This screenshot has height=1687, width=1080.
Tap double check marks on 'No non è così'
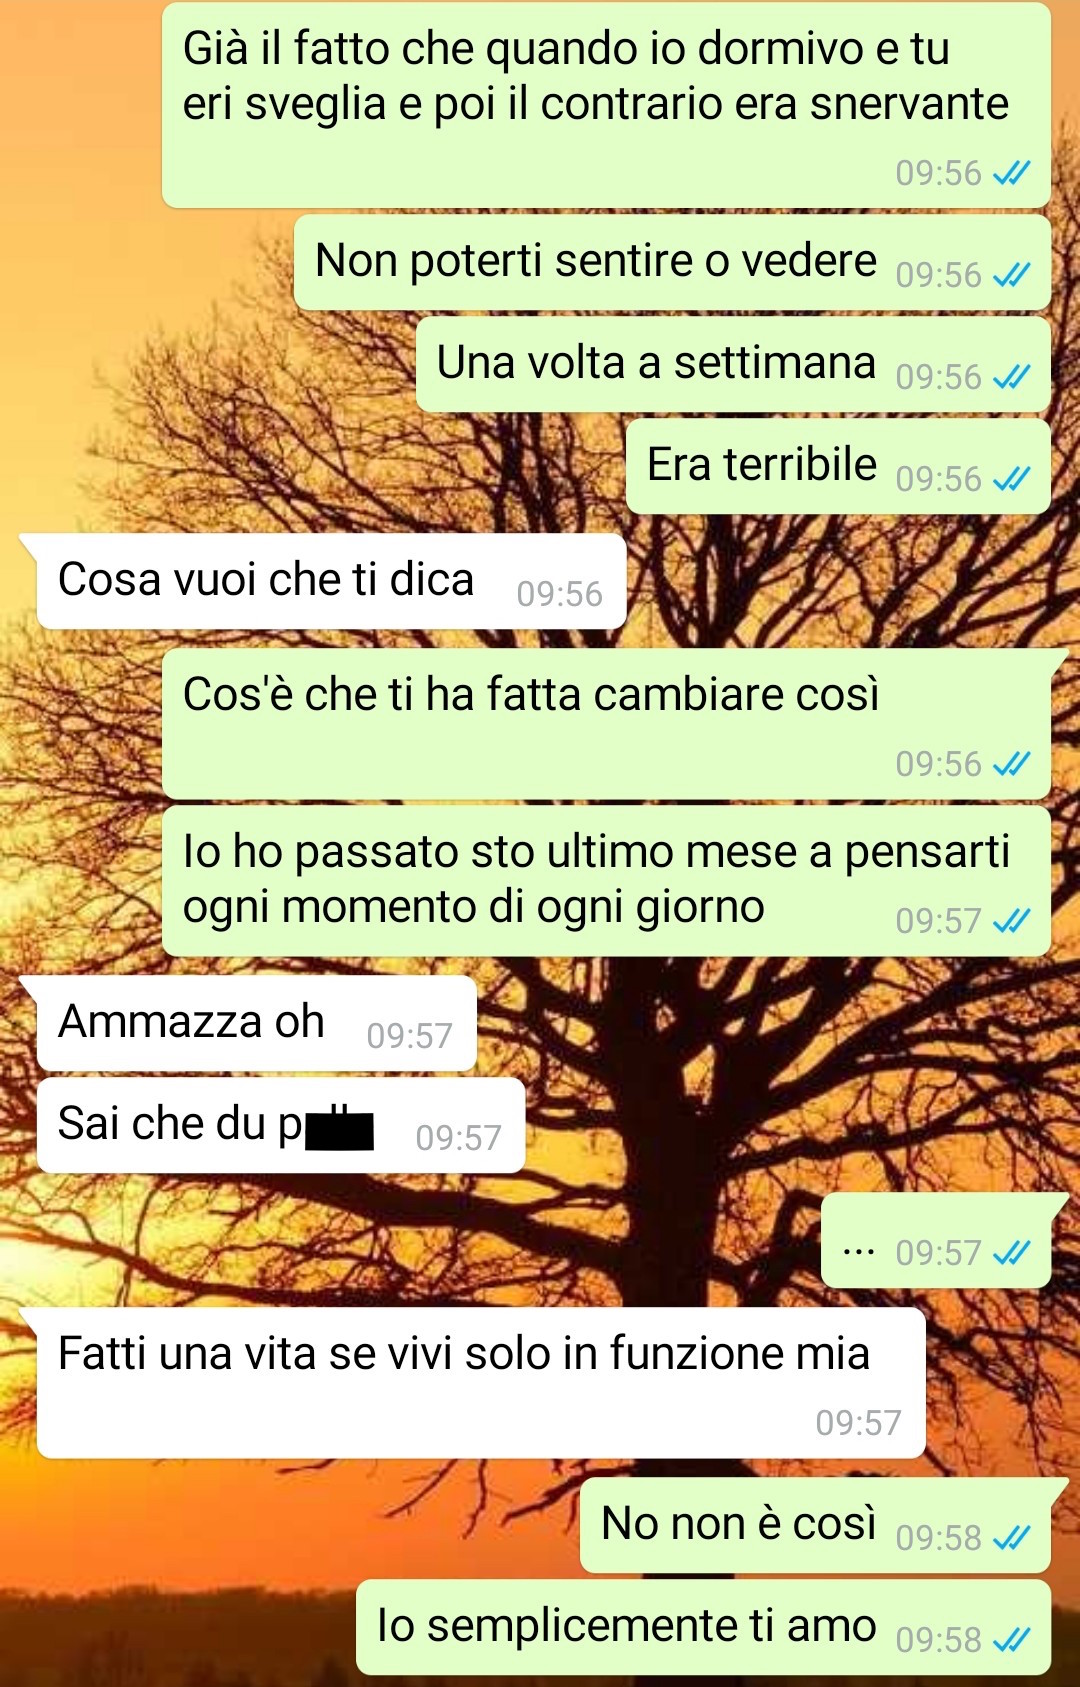[x=1011, y=1538]
